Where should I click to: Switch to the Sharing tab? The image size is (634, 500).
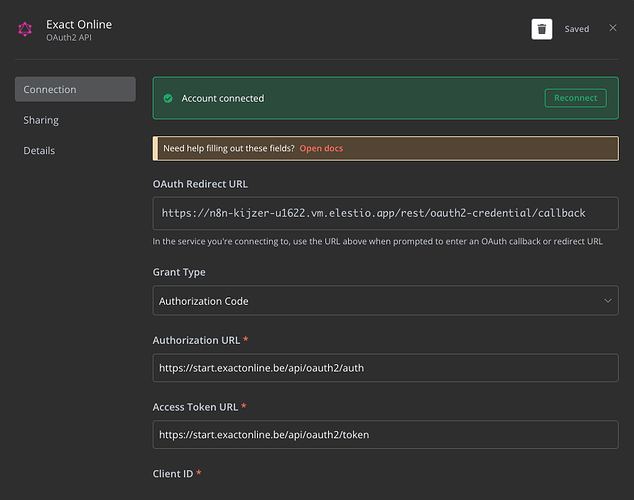tap(41, 120)
